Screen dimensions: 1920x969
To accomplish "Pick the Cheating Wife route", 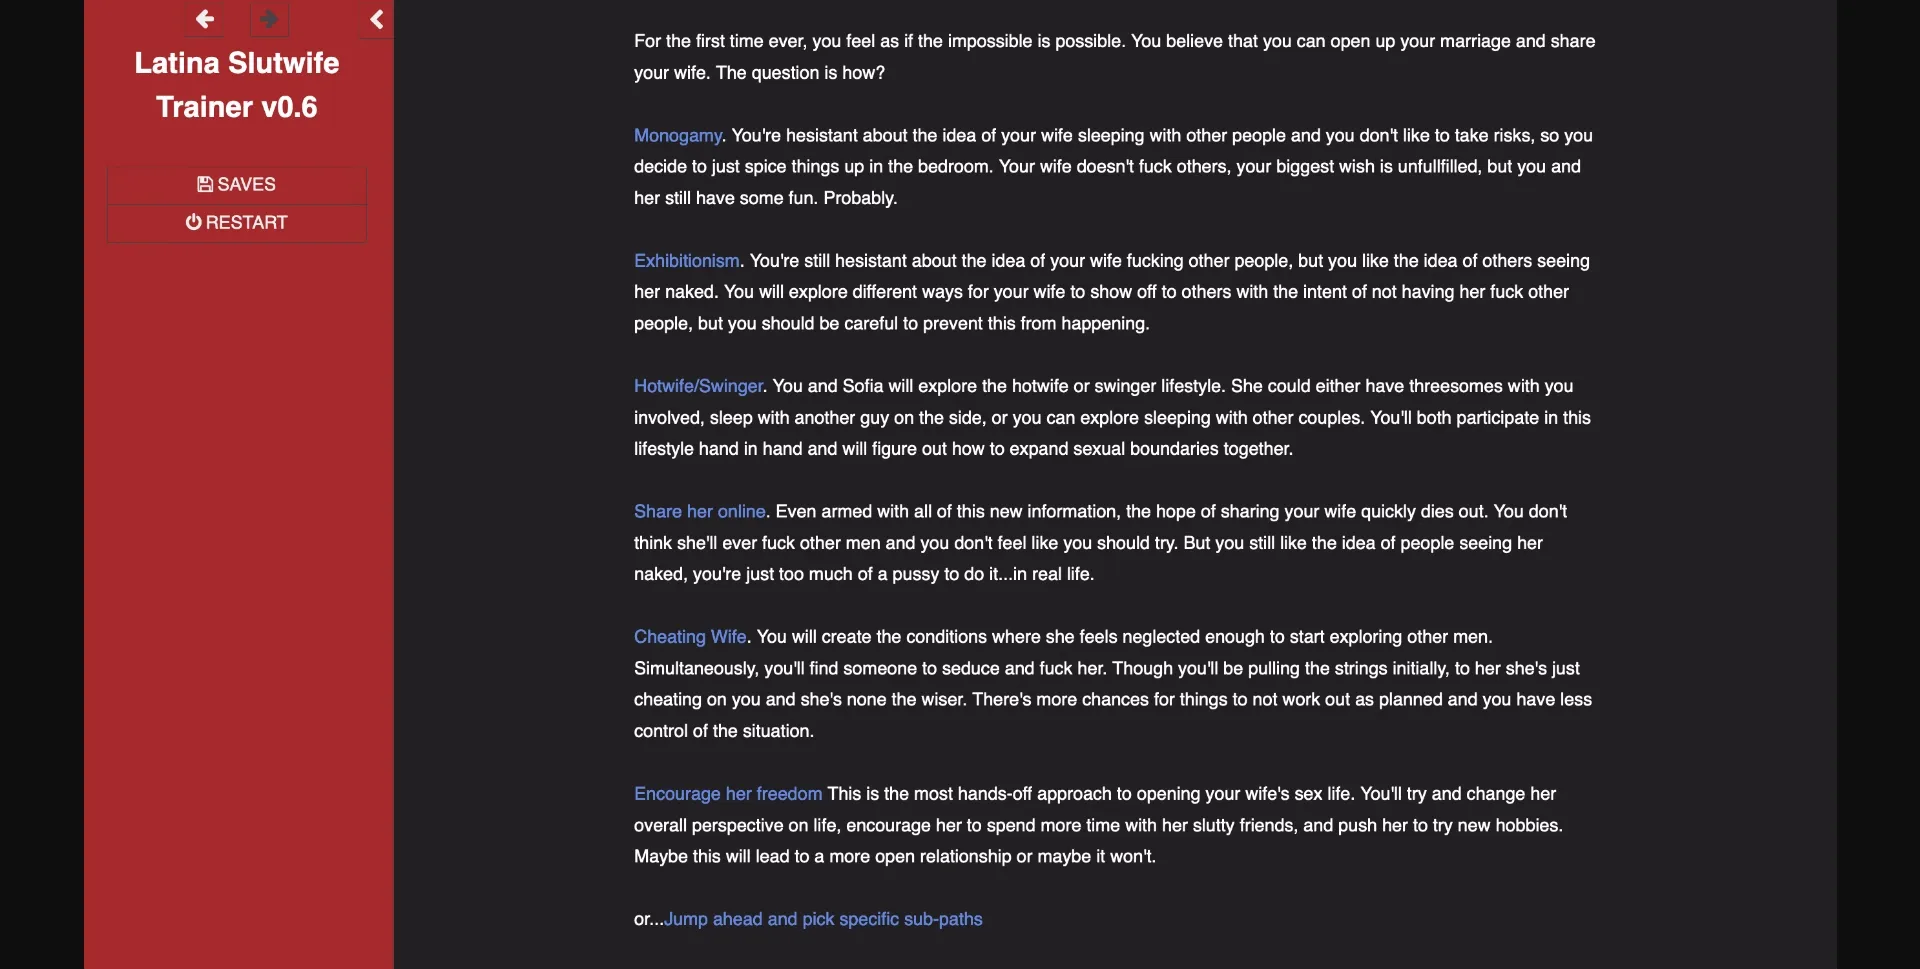I will 690,636.
